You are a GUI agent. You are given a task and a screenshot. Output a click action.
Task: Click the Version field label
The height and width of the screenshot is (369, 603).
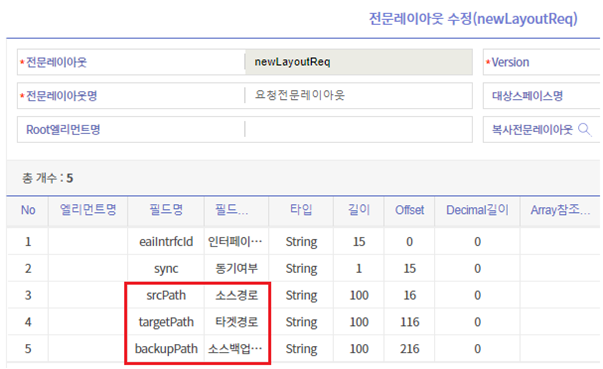tap(510, 62)
